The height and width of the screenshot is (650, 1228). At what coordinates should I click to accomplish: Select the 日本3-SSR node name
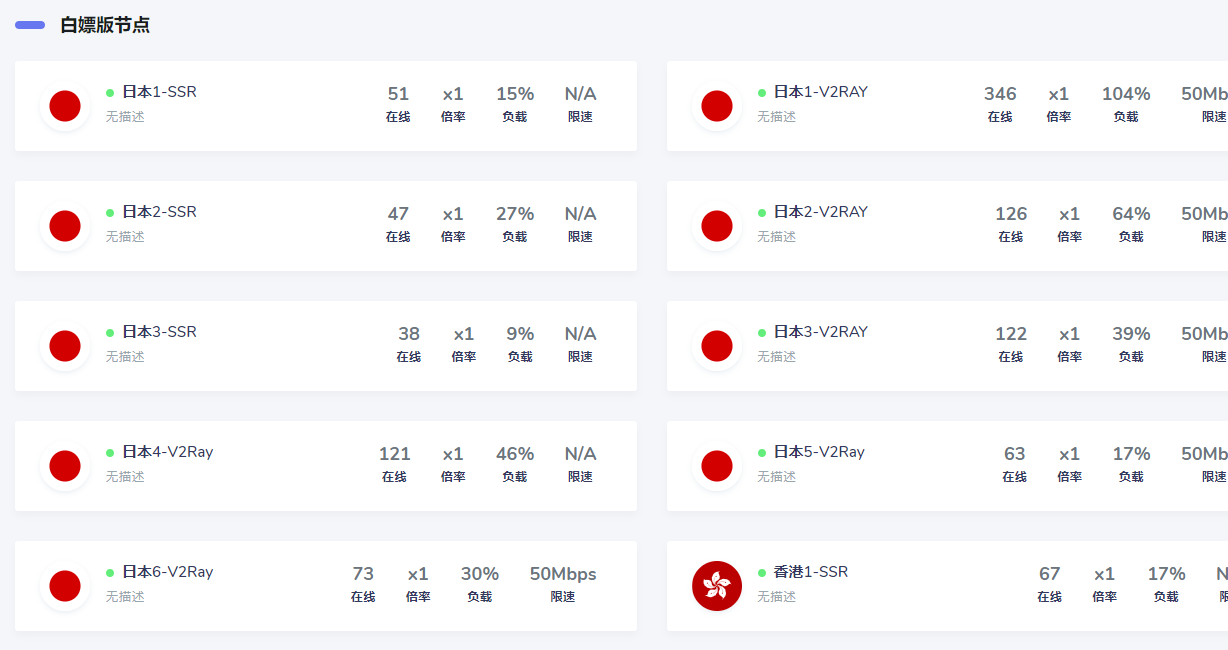[x=159, y=332]
